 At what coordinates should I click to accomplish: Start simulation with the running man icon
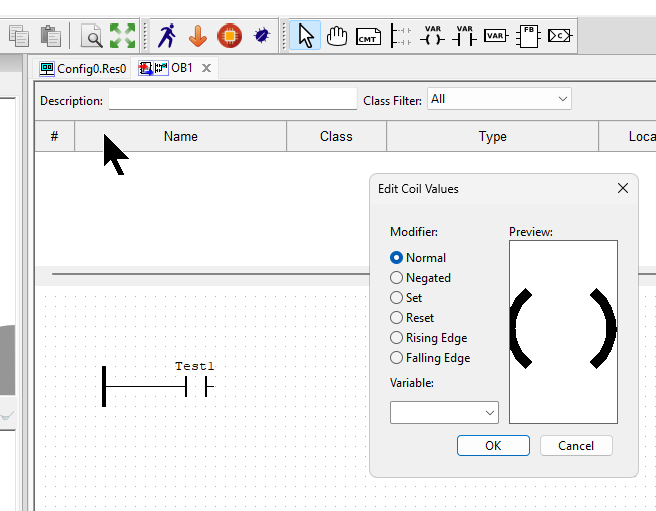(166, 36)
